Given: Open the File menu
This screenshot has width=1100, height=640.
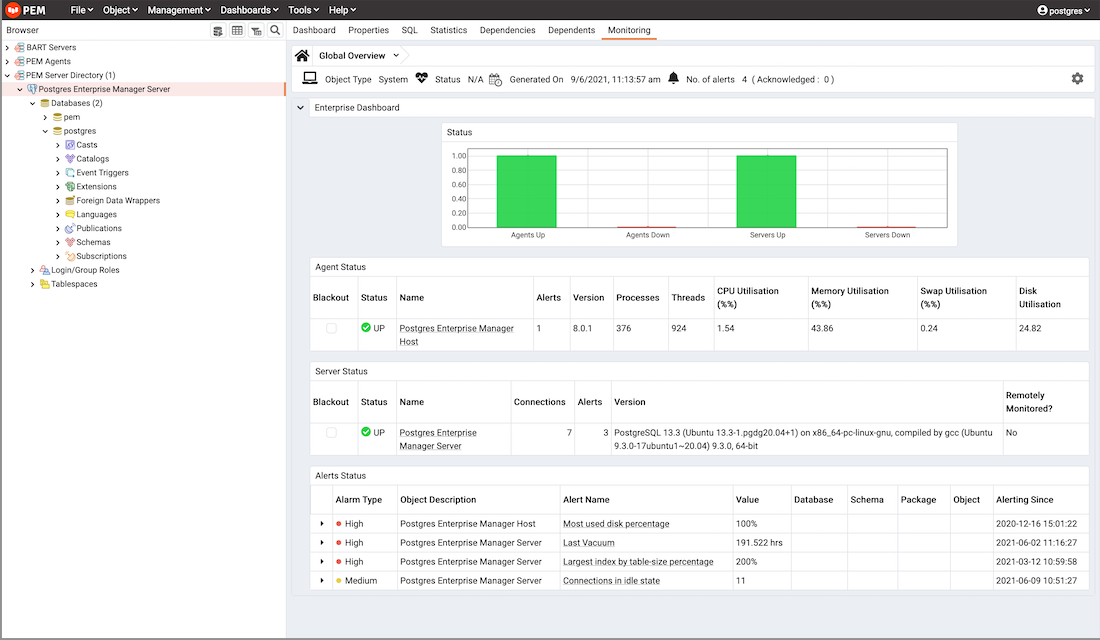Looking at the screenshot, I should tap(81, 10).
